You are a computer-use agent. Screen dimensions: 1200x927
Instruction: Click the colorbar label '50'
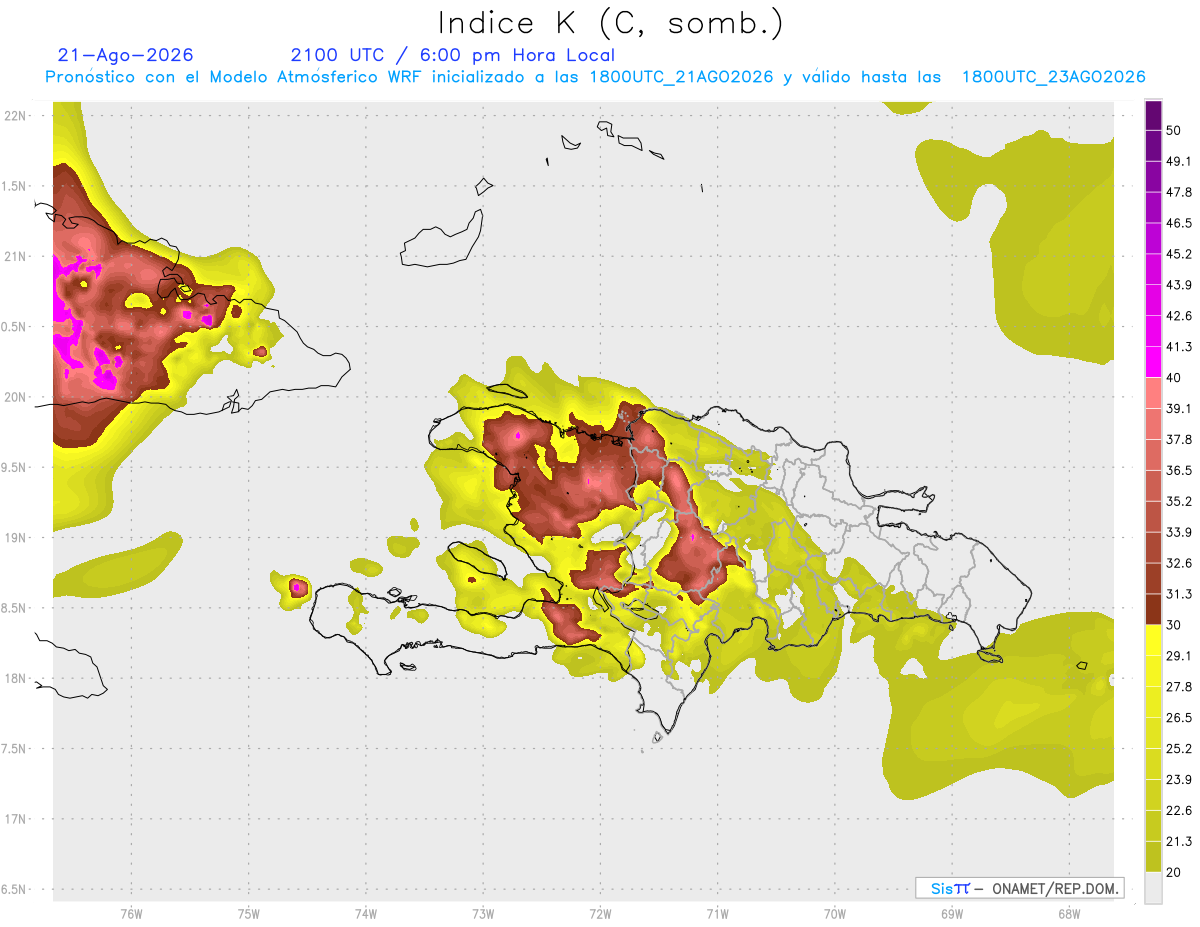[1175, 131]
